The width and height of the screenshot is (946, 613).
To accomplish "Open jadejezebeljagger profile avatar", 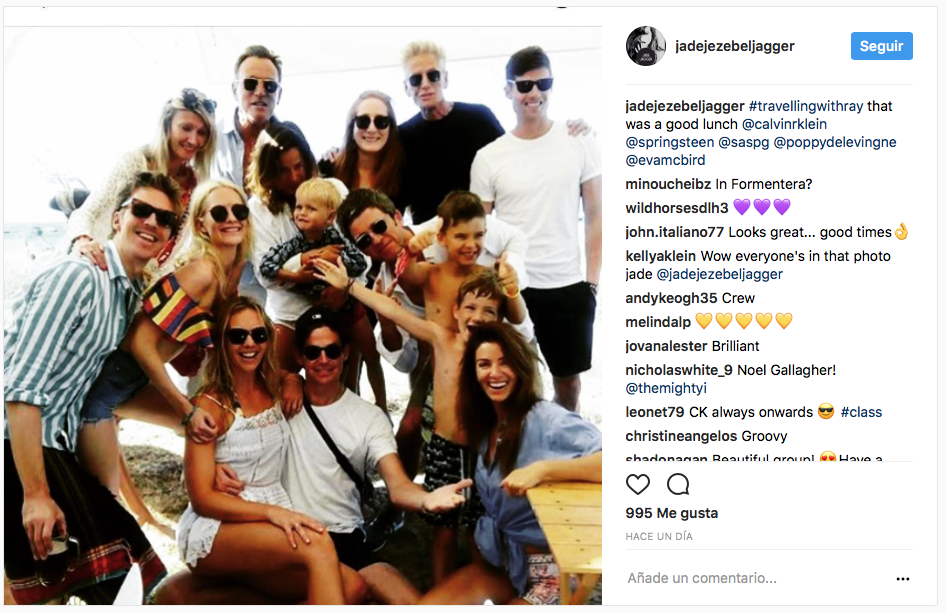I will point(646,46).
